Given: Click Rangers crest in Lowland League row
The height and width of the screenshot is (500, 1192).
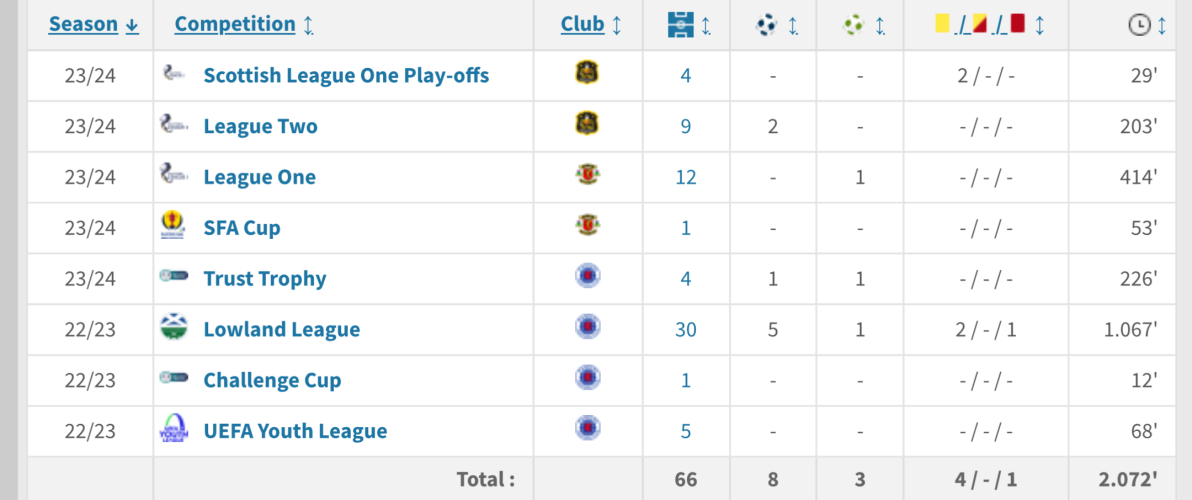Looking at the screenshot, I should pyautogui.click(x=587, y=328).
